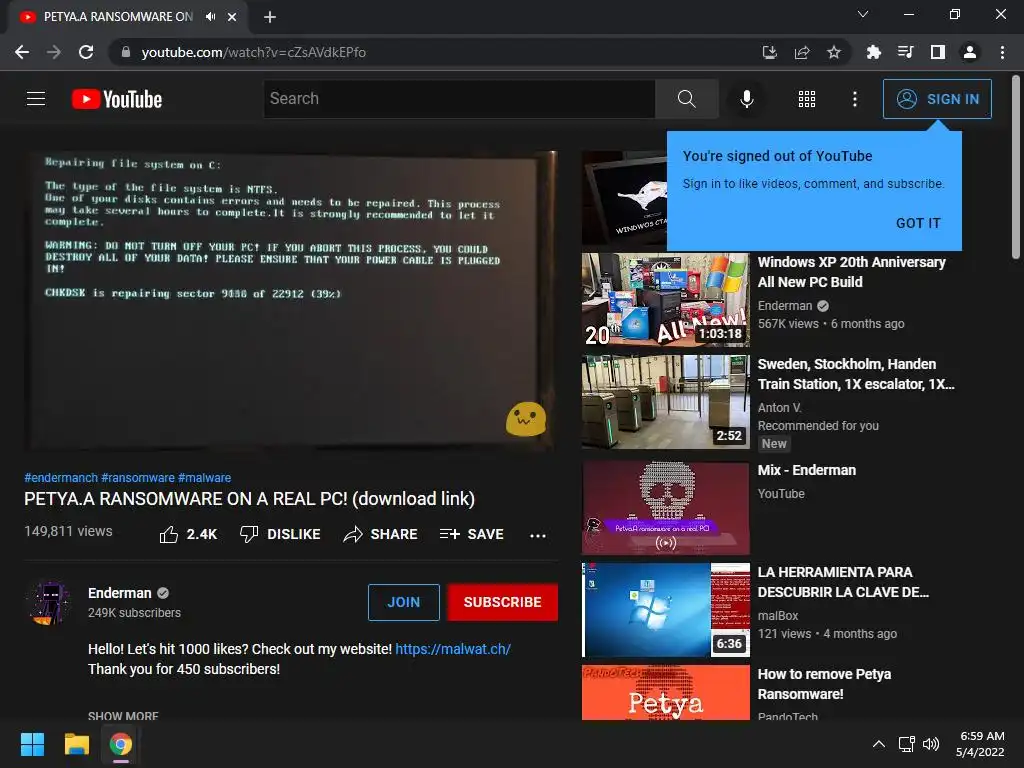
Task: Open taskbar clock and date
Action: click(x=981, y=744)
